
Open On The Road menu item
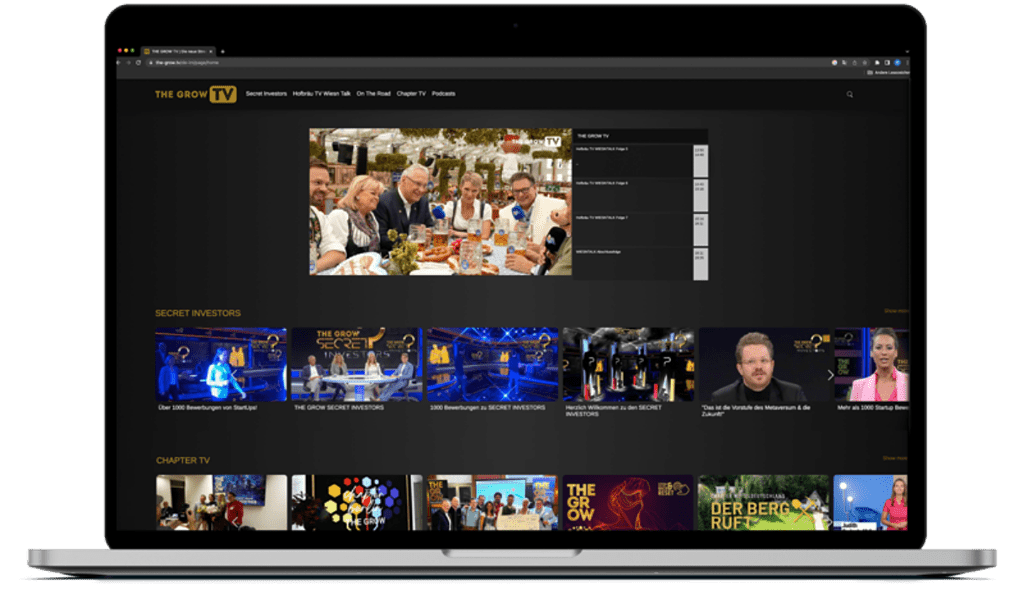click(x=374, y=93)
